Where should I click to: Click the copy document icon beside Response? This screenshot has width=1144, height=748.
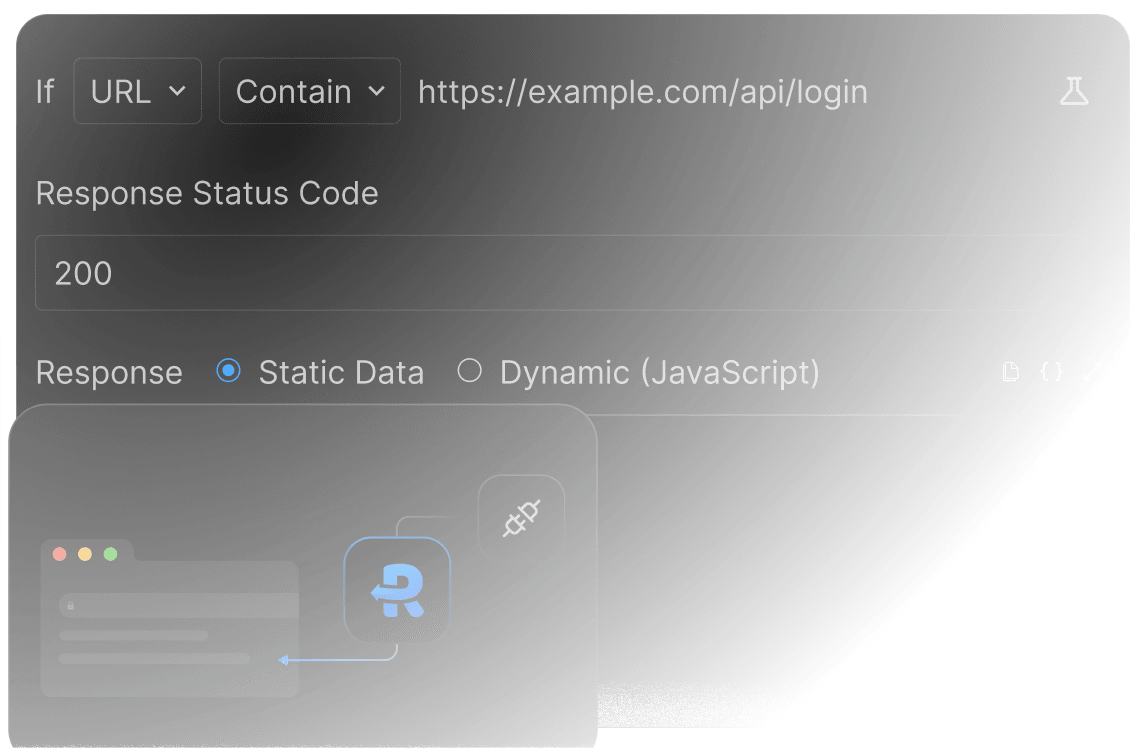tap(1010, 371)
